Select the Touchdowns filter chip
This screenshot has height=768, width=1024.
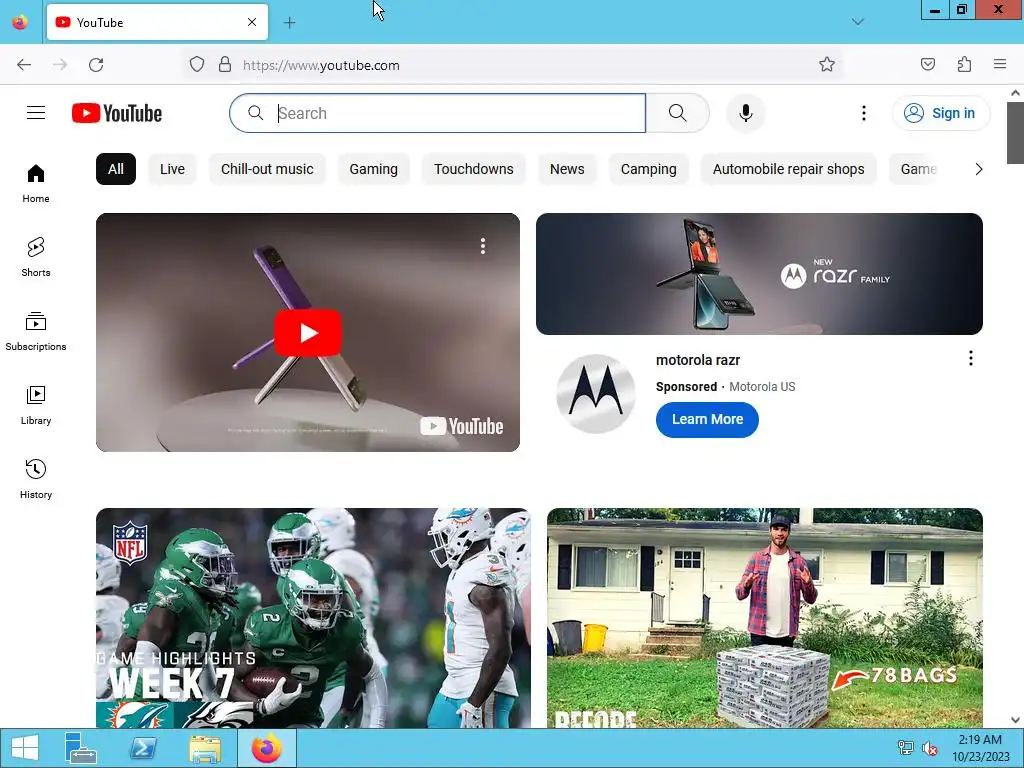pyautogui.click(x=473, y=169)
